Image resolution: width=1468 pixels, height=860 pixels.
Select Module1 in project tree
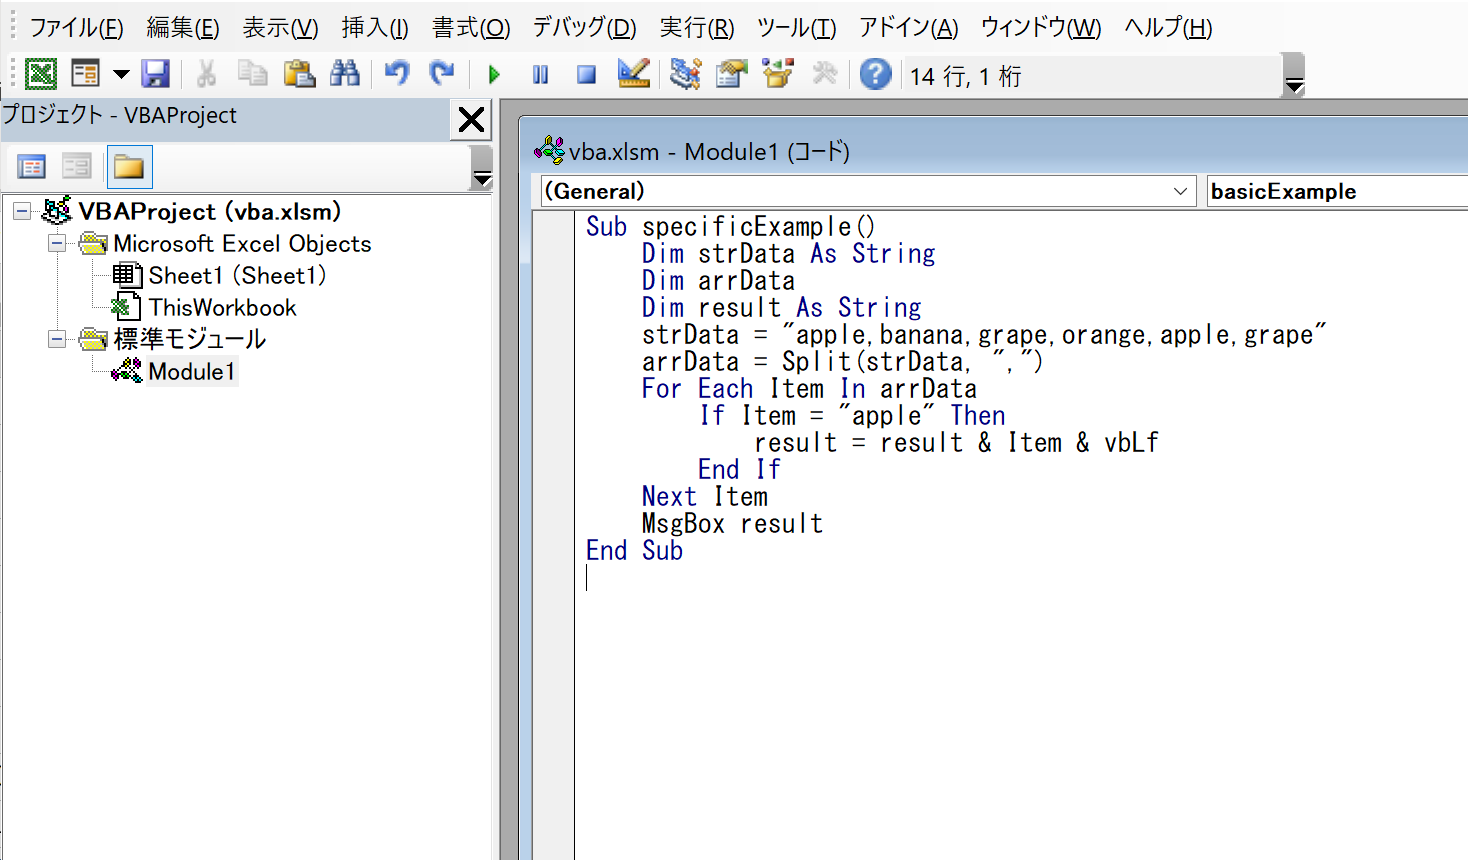192,371
